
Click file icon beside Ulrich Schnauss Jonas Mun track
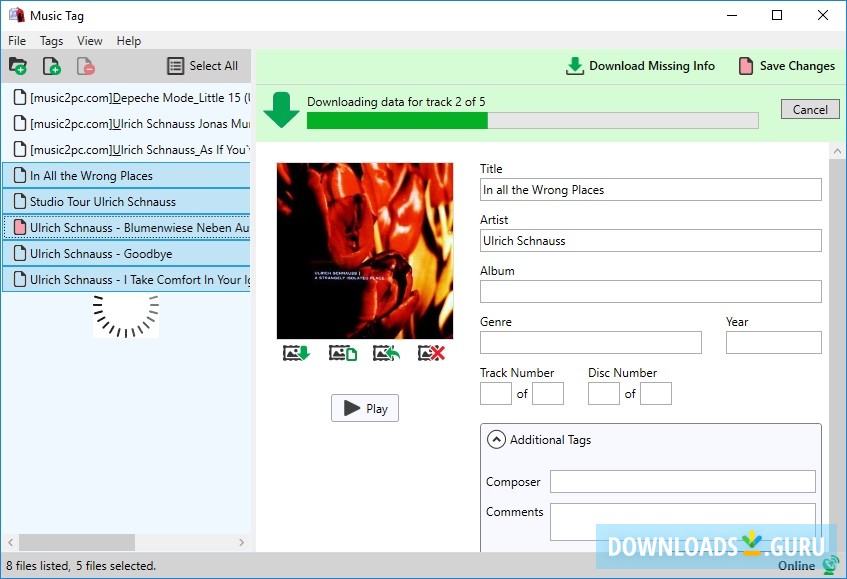click(20, 123)
